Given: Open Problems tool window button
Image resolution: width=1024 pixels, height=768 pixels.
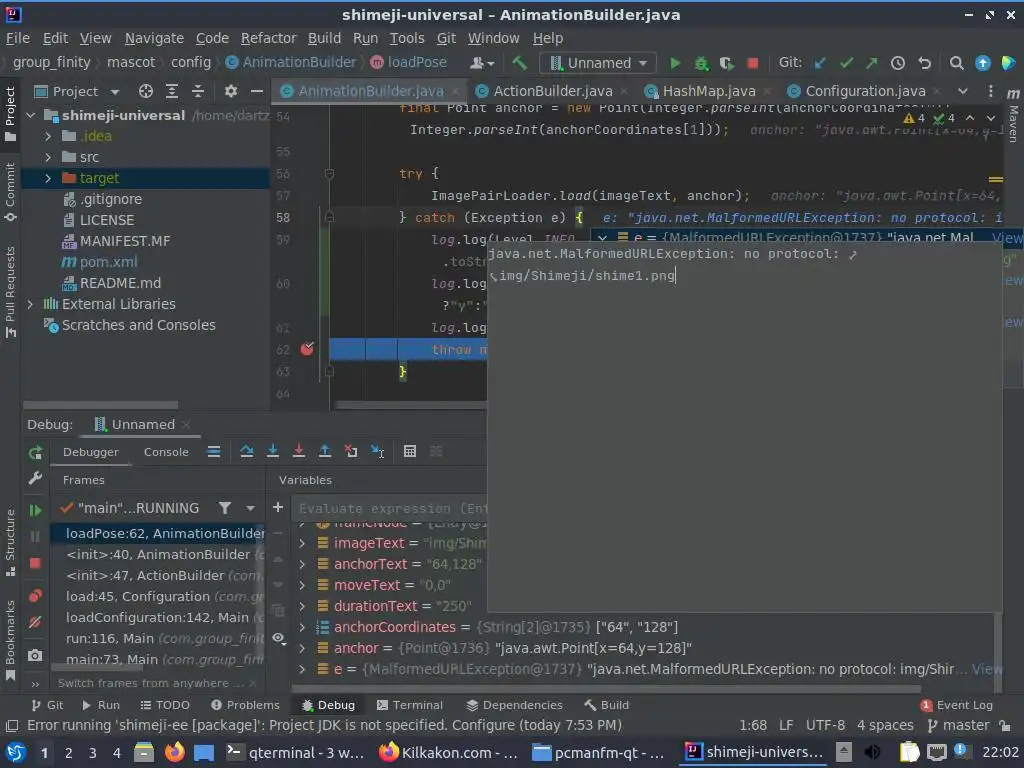Looking at the screenshot, I should click(246, 705).
